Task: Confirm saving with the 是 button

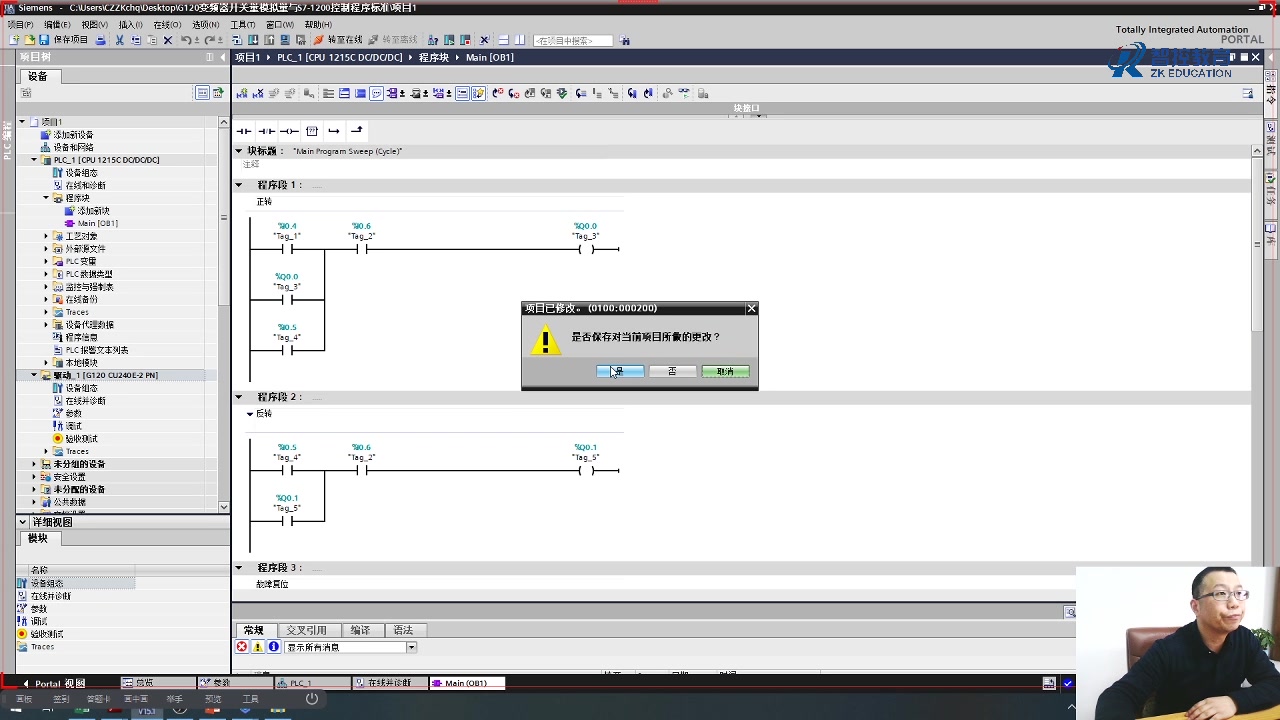Action: click(x=620, y=371)
